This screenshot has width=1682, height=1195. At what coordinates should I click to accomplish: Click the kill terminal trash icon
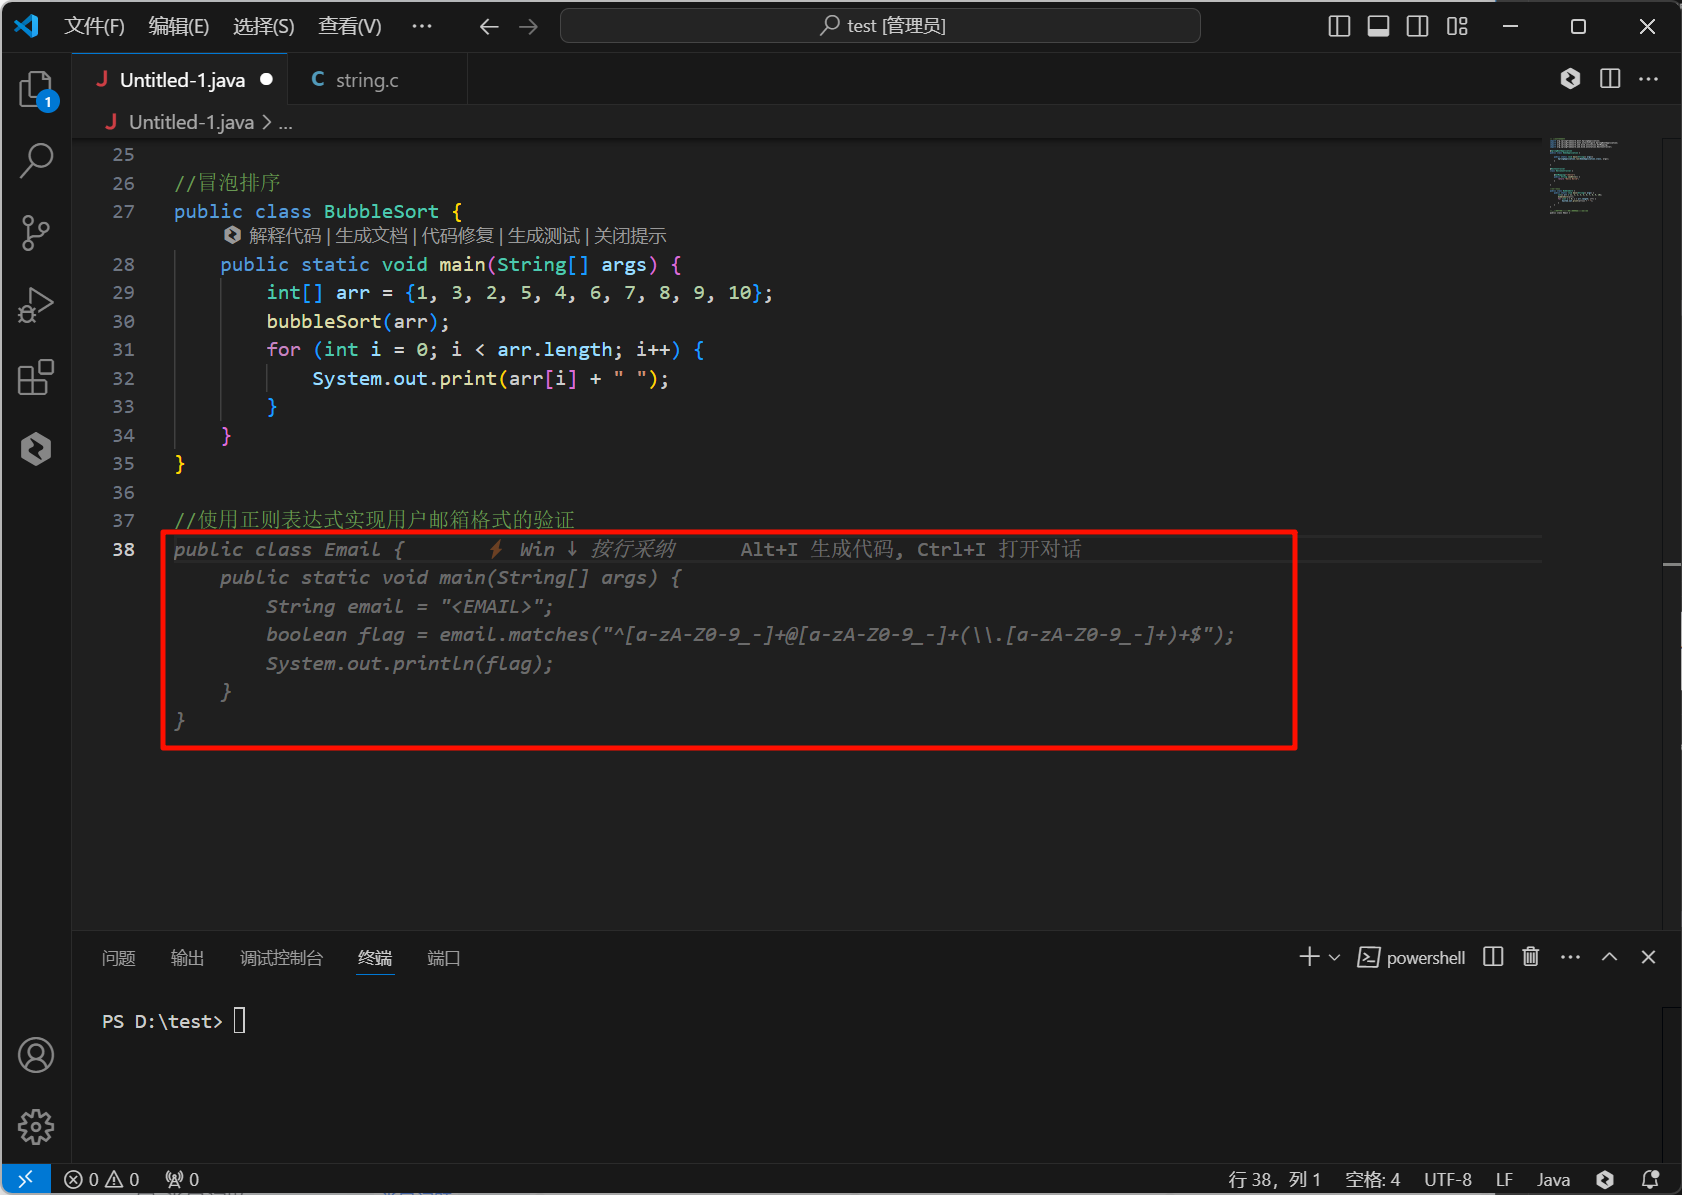pyautogui.click(x=1530, y=957)
